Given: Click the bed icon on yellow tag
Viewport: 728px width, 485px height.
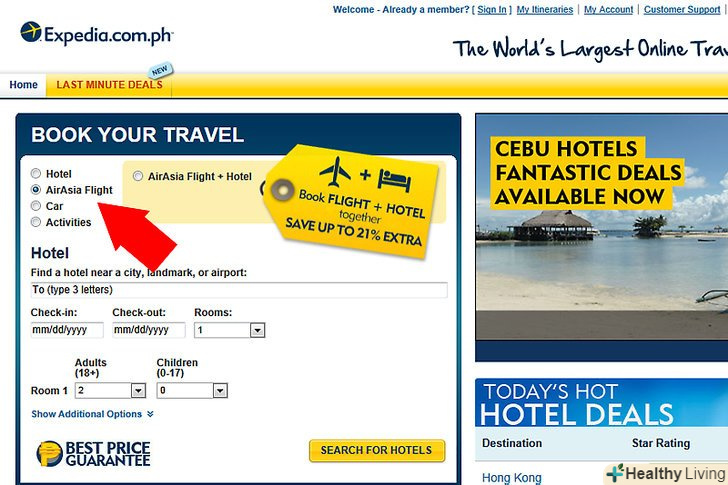Looking at the screenshot, I should (394, 180).
